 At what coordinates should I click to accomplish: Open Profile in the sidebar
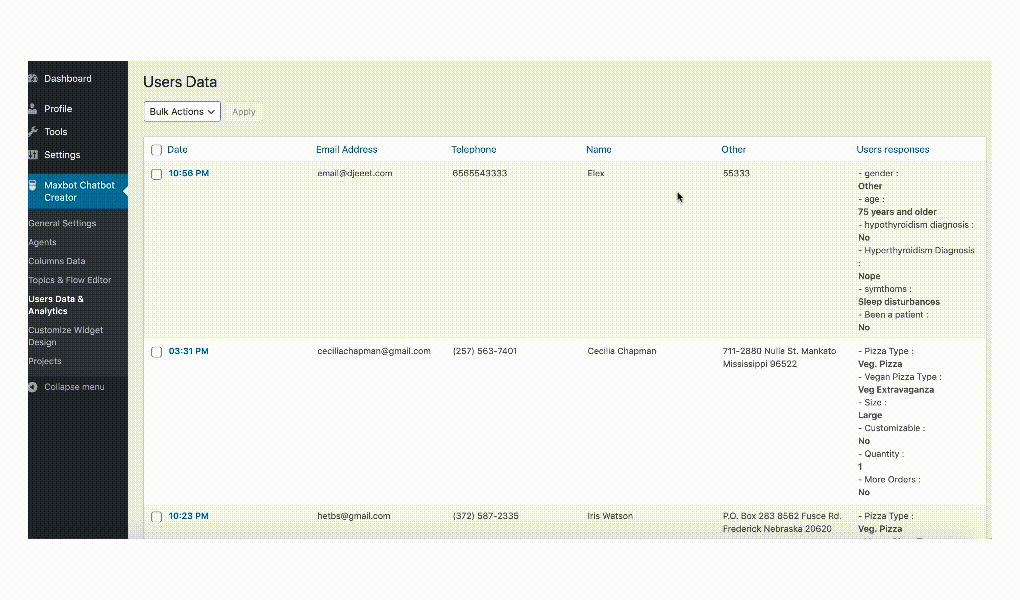[x=58, y=109]
